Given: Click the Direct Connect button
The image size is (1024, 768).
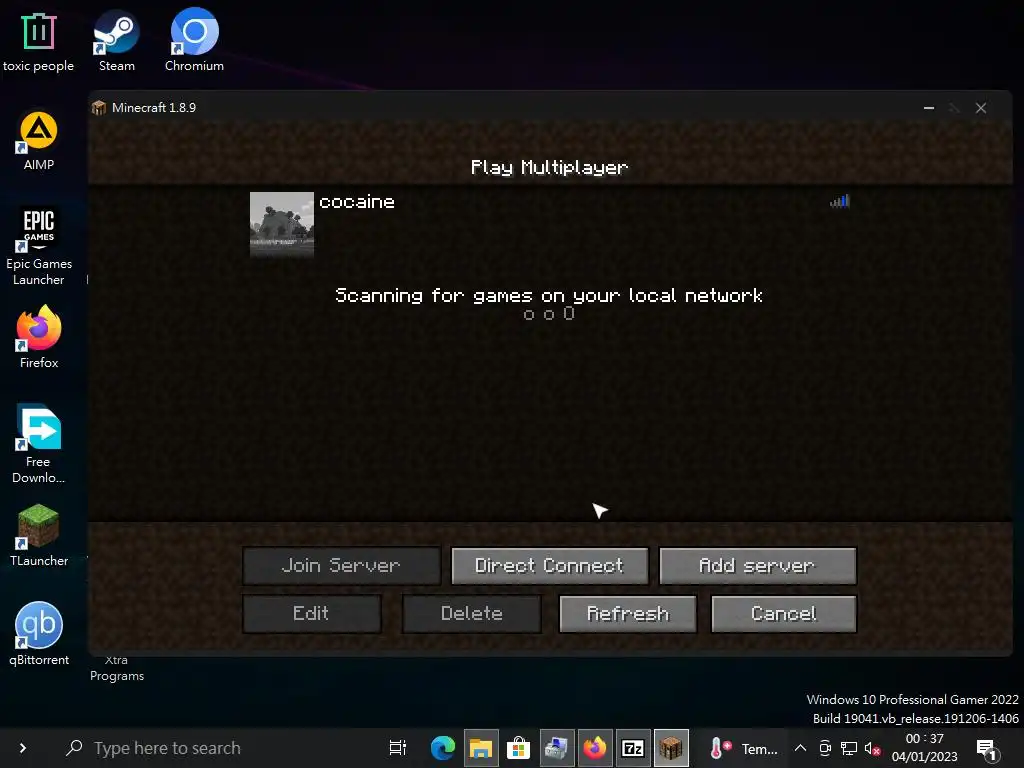Looking at the screenshot, I should point(549,566).
